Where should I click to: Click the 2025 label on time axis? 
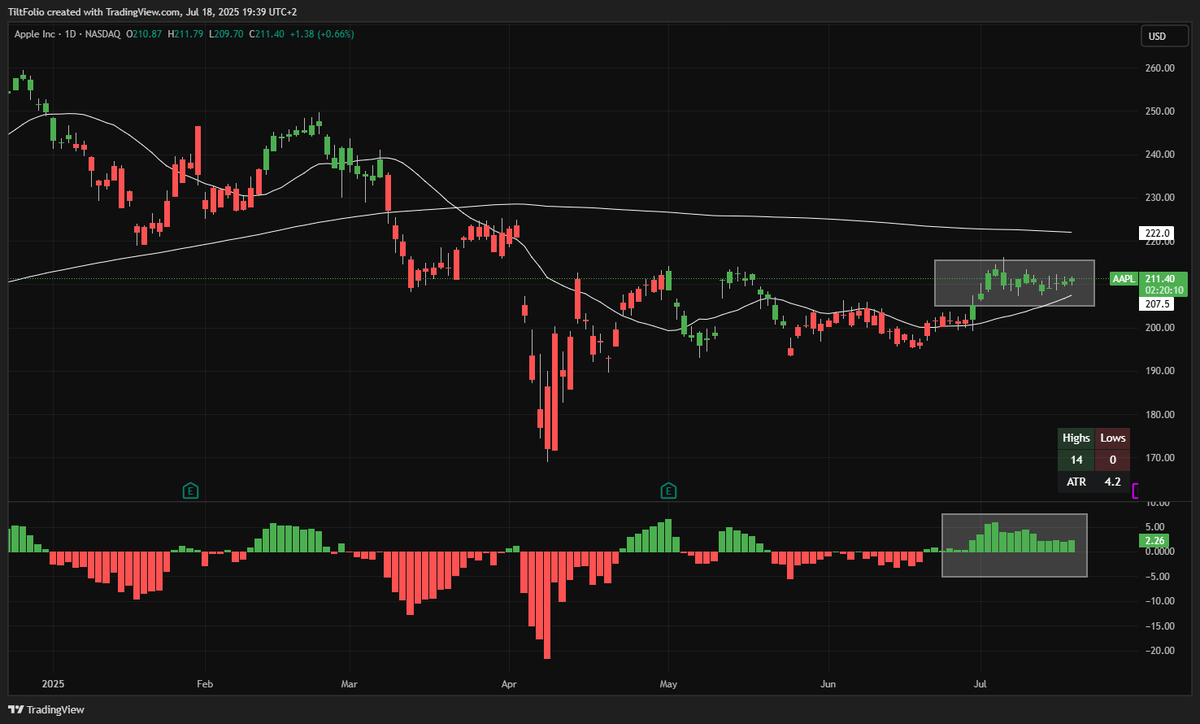click(53, 685)
